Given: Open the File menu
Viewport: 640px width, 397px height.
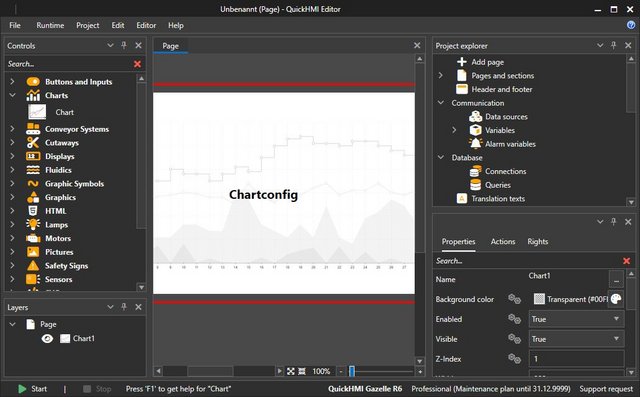Looking at the screenshot, I should (15, 25).
